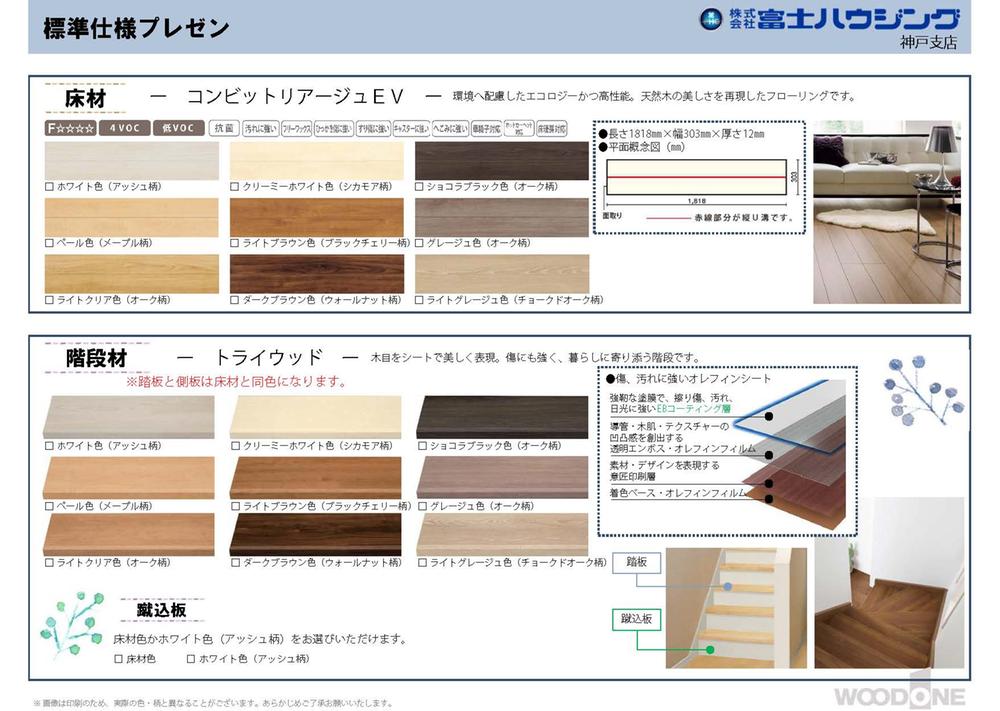Click the living room flooring photo

[x=887, y=212]
